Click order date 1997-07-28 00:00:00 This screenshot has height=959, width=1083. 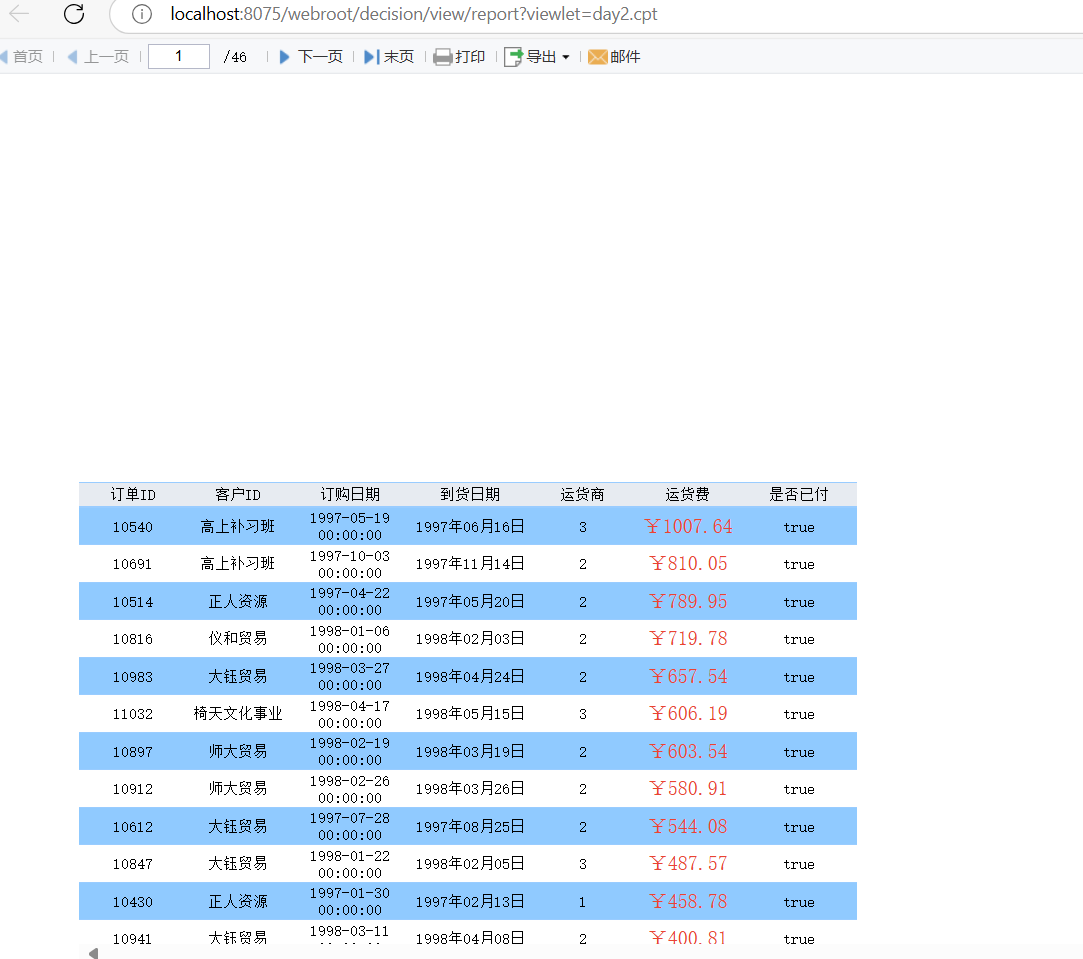click(349, 826)
